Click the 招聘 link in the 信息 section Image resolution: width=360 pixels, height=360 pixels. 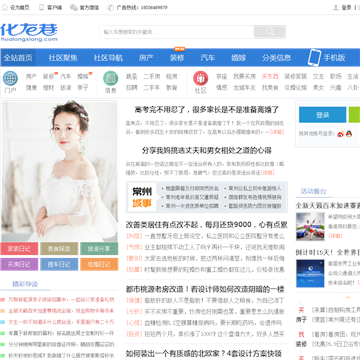click(132, 88)
